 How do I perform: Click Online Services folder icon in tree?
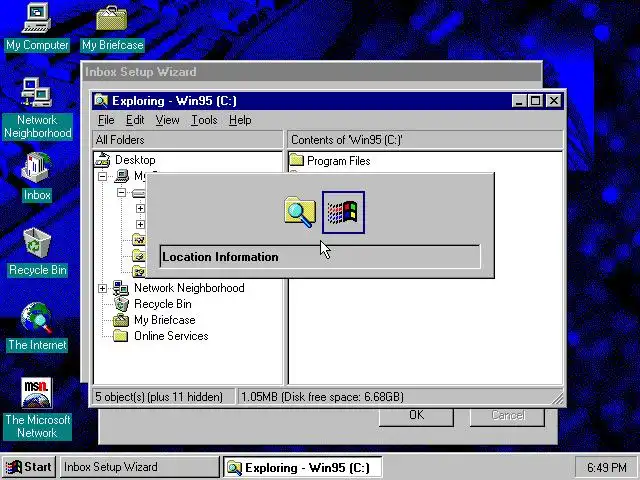tap(121, 336)
